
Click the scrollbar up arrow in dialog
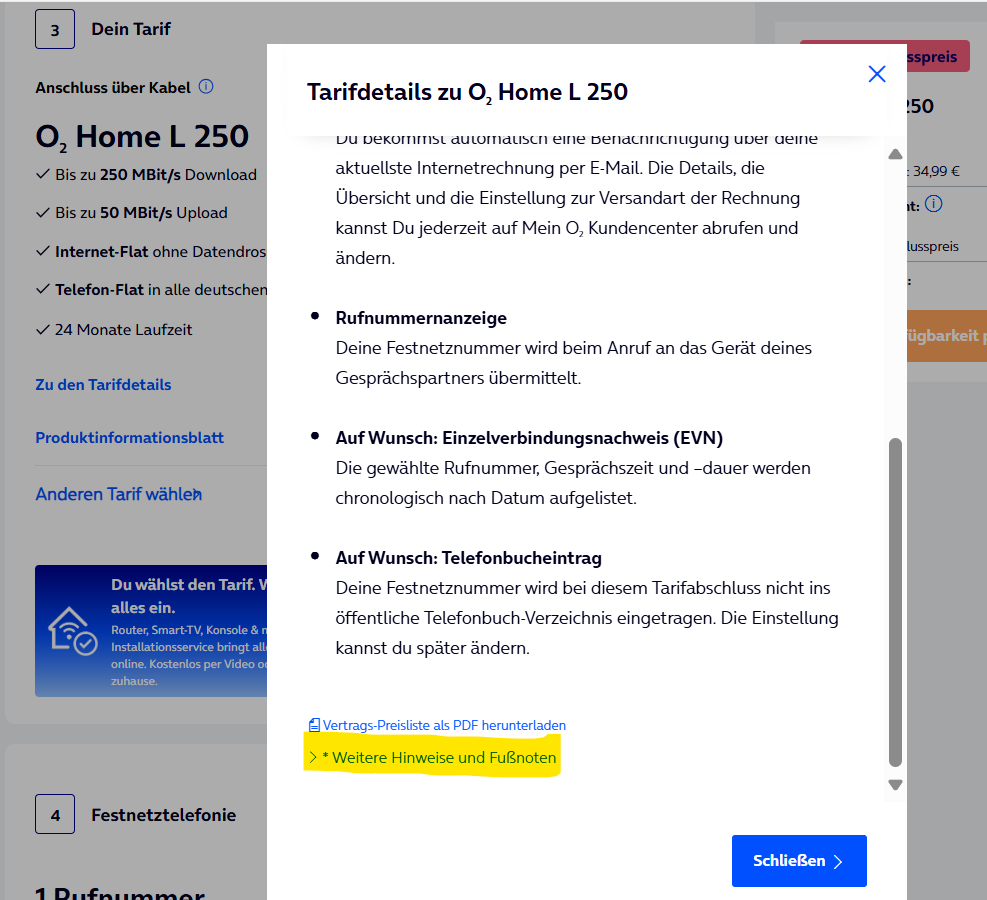895,154
